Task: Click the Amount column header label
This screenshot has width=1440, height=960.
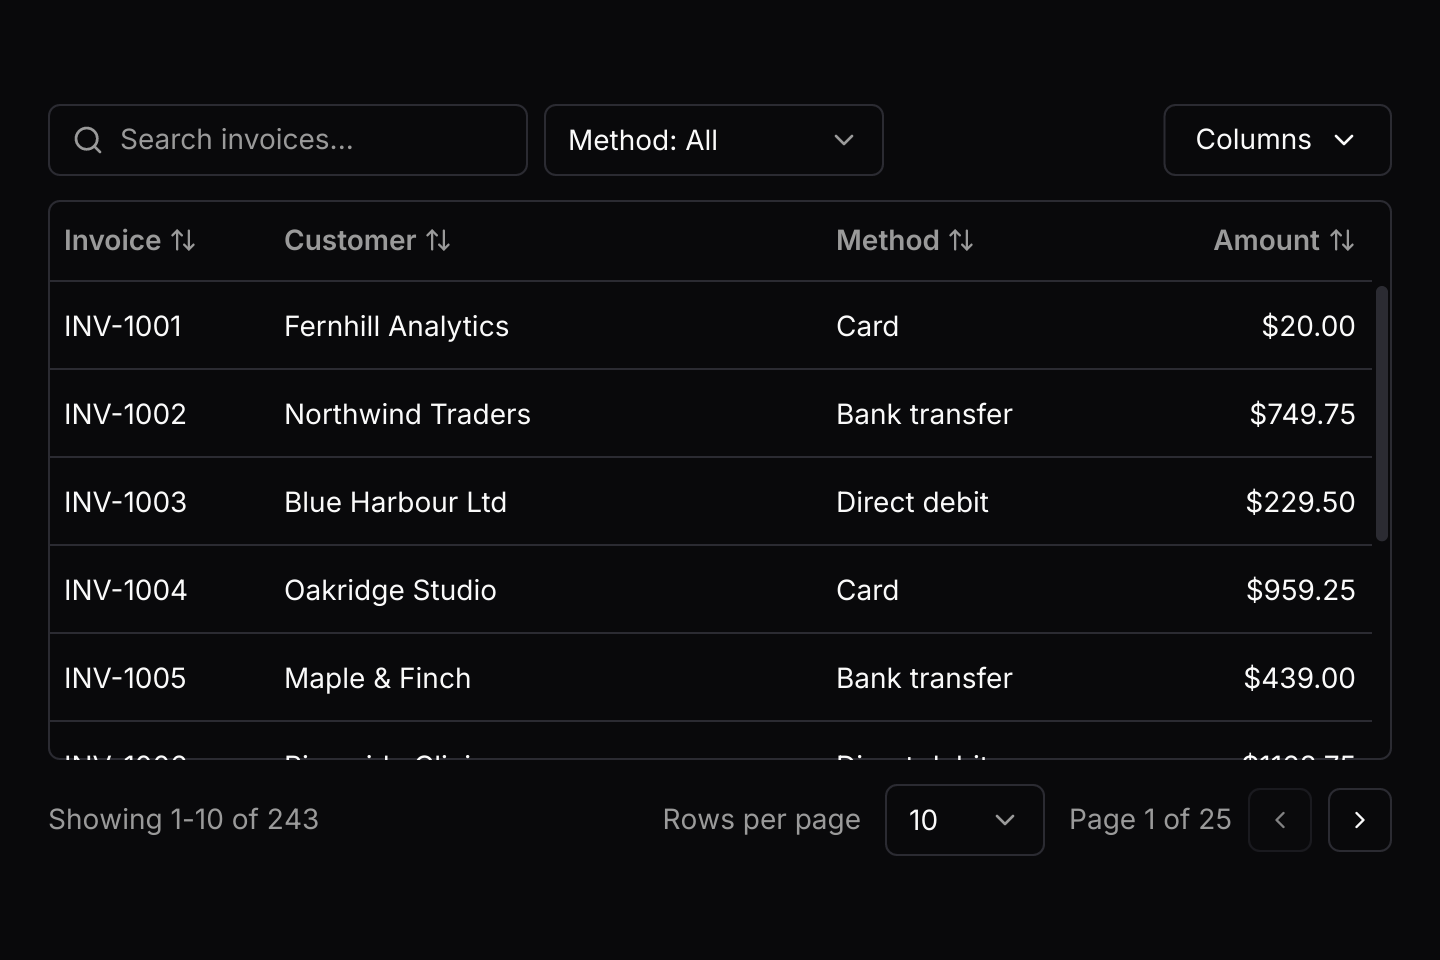Action: click(x=1266, y=241)
